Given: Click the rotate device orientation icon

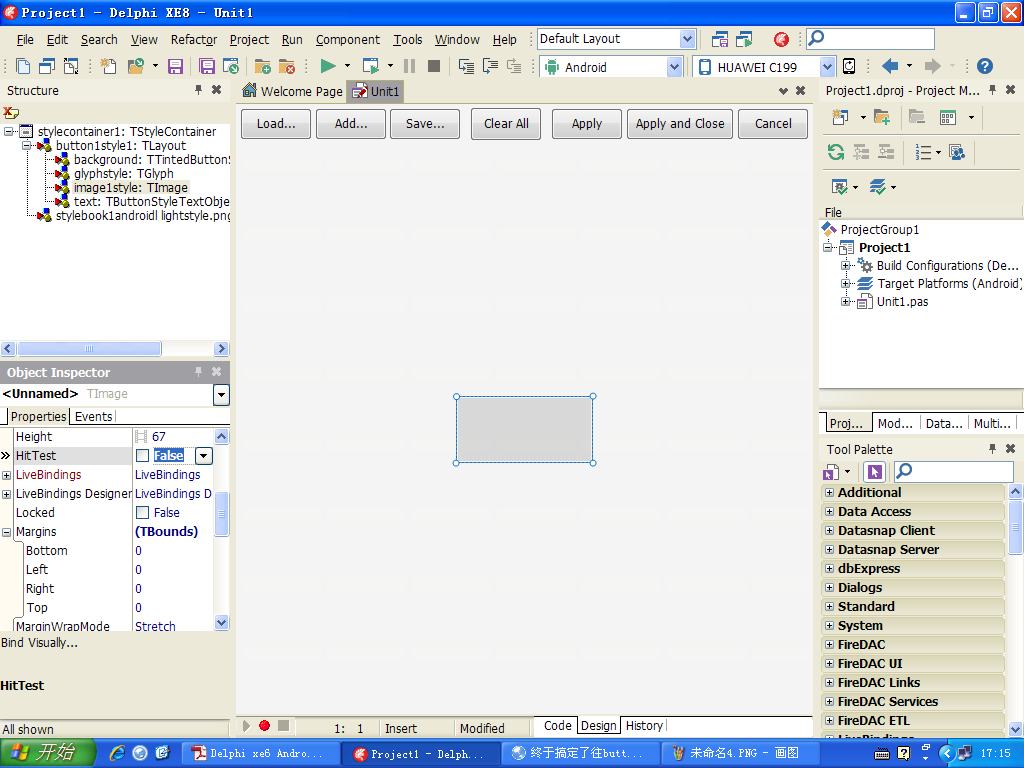Looking at the screenshot, I should click(849, 66).
